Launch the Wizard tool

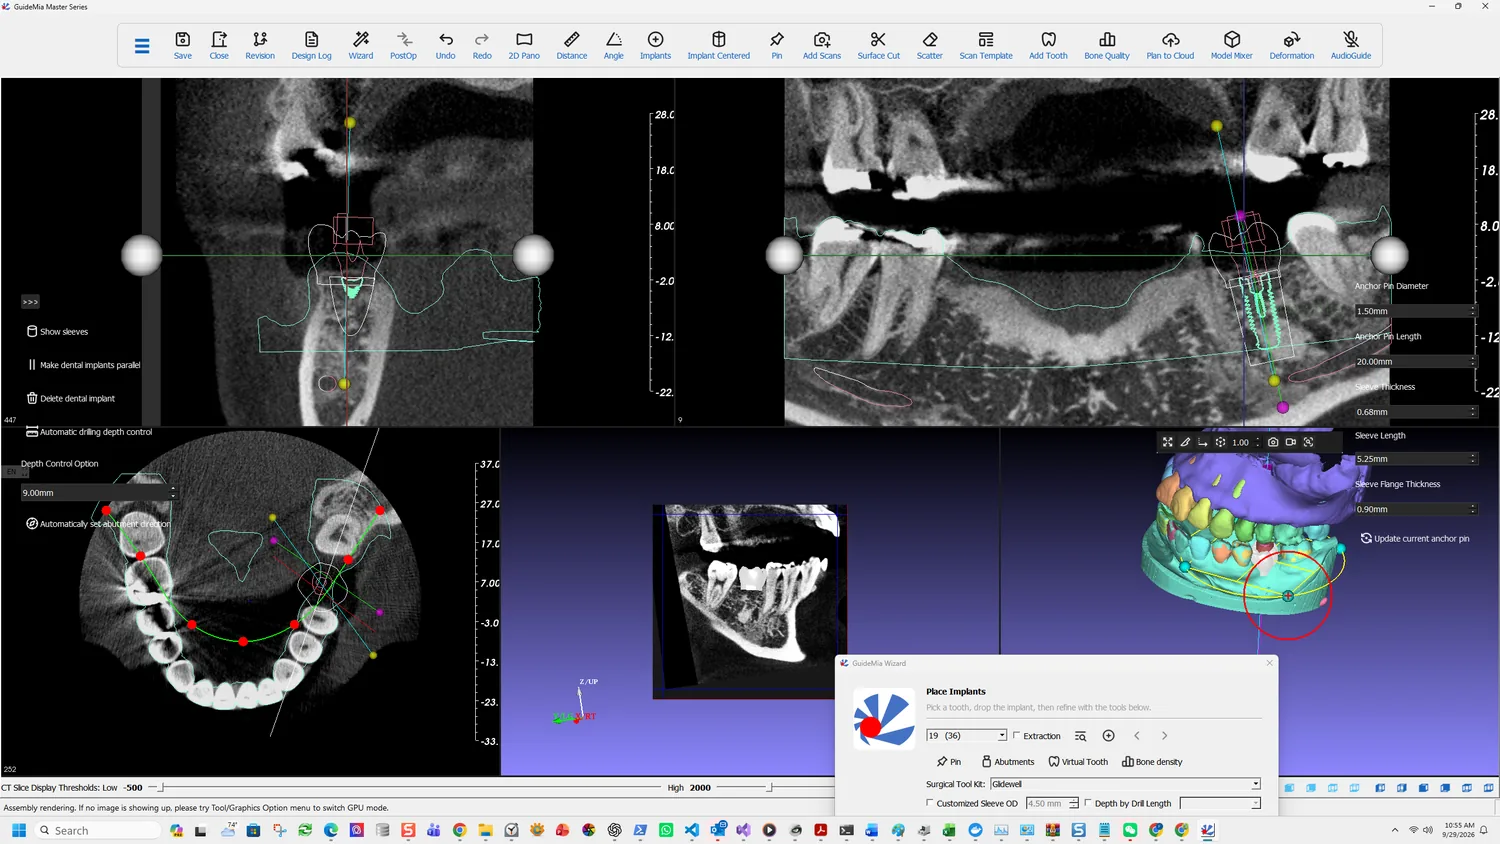tap(361, 45)
